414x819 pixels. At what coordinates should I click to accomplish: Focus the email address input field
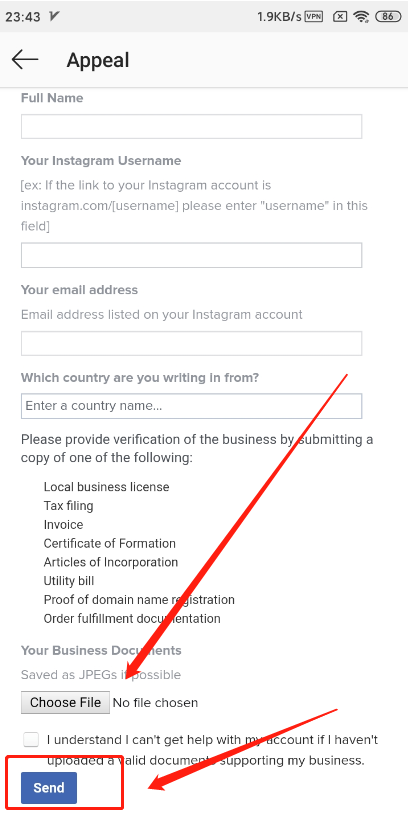192,343
